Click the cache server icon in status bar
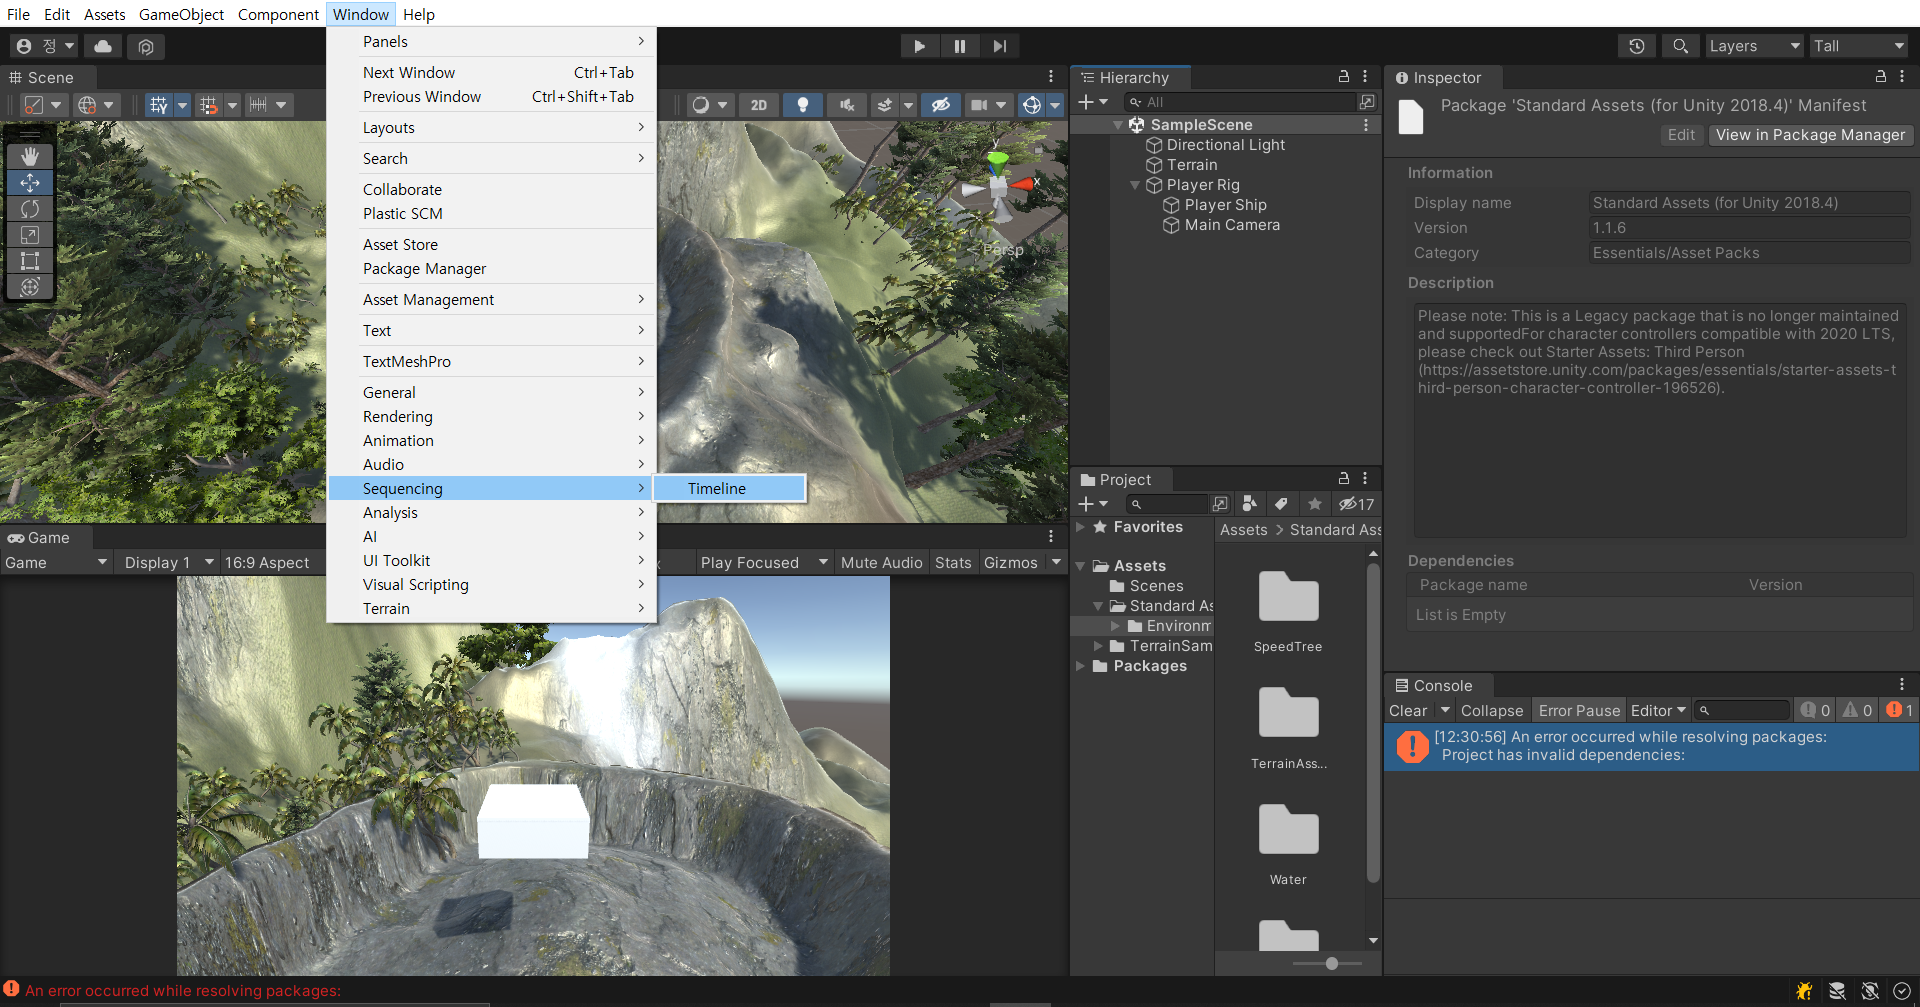The height and width of the screenshot is (1007, 1920). pos(1837,991)
